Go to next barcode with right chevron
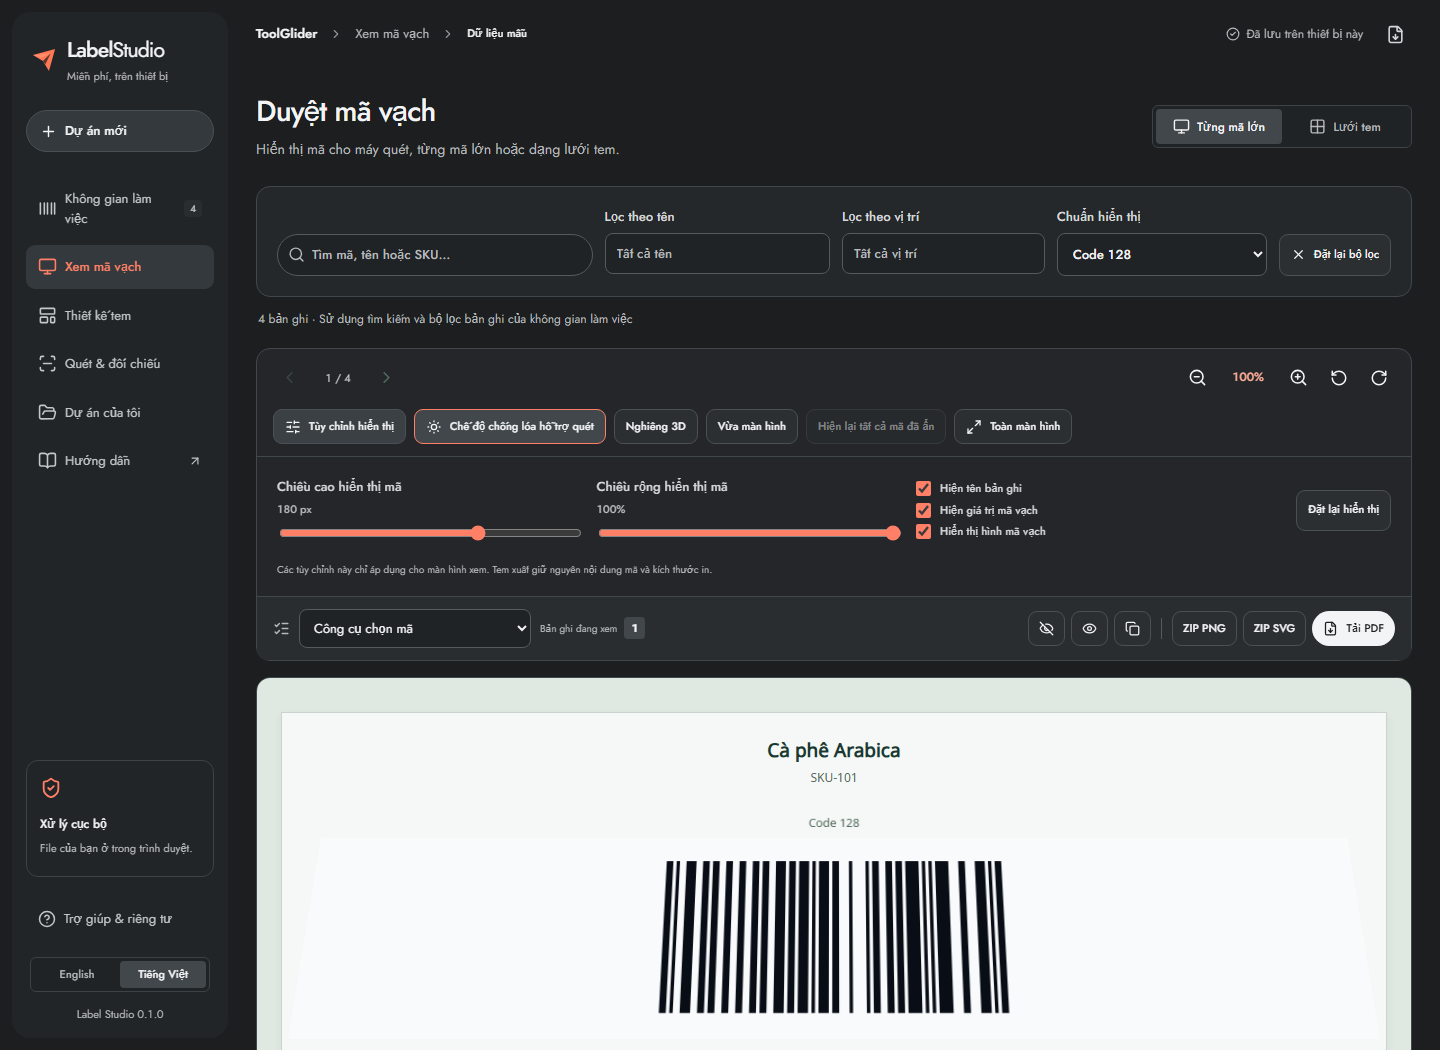1440x1050 pixels. (386, 378)
